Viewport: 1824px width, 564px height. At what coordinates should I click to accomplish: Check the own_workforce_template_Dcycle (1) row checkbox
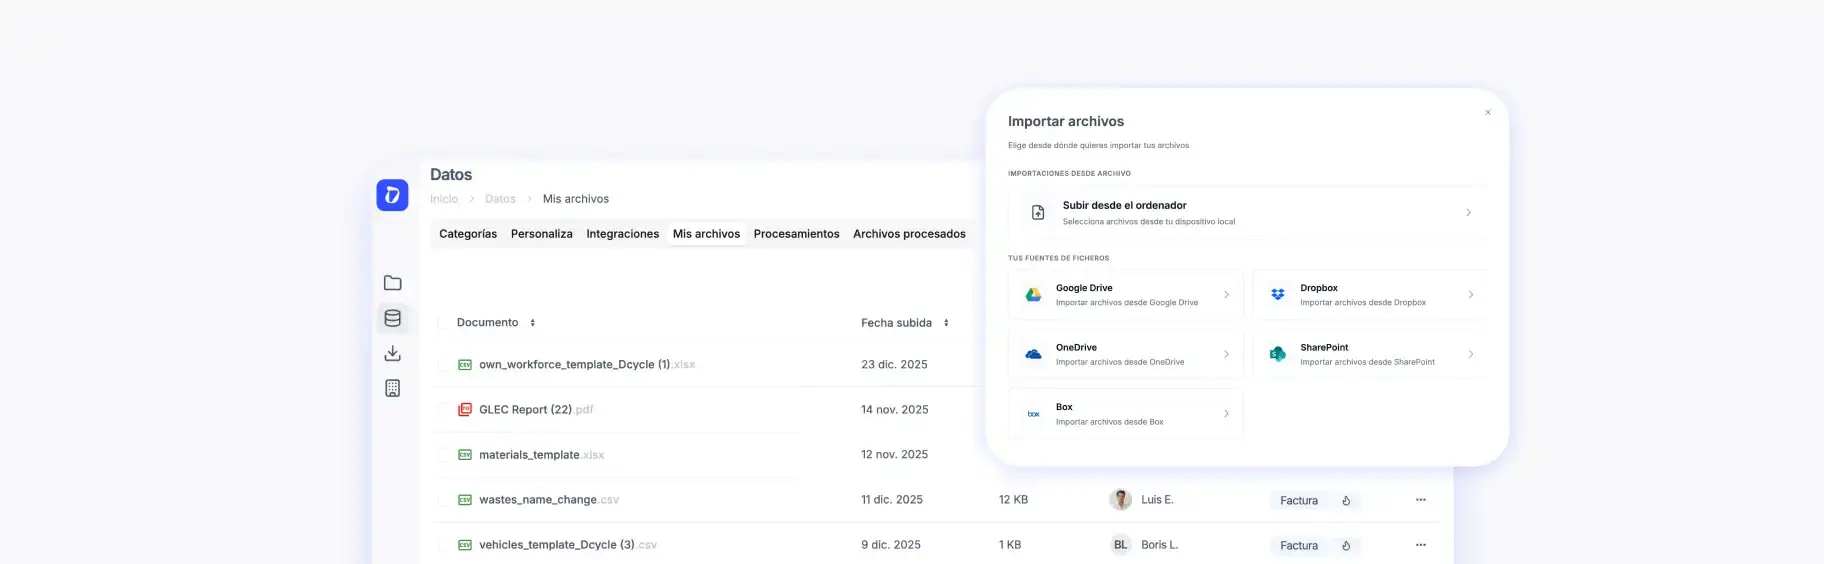point(444,365)
